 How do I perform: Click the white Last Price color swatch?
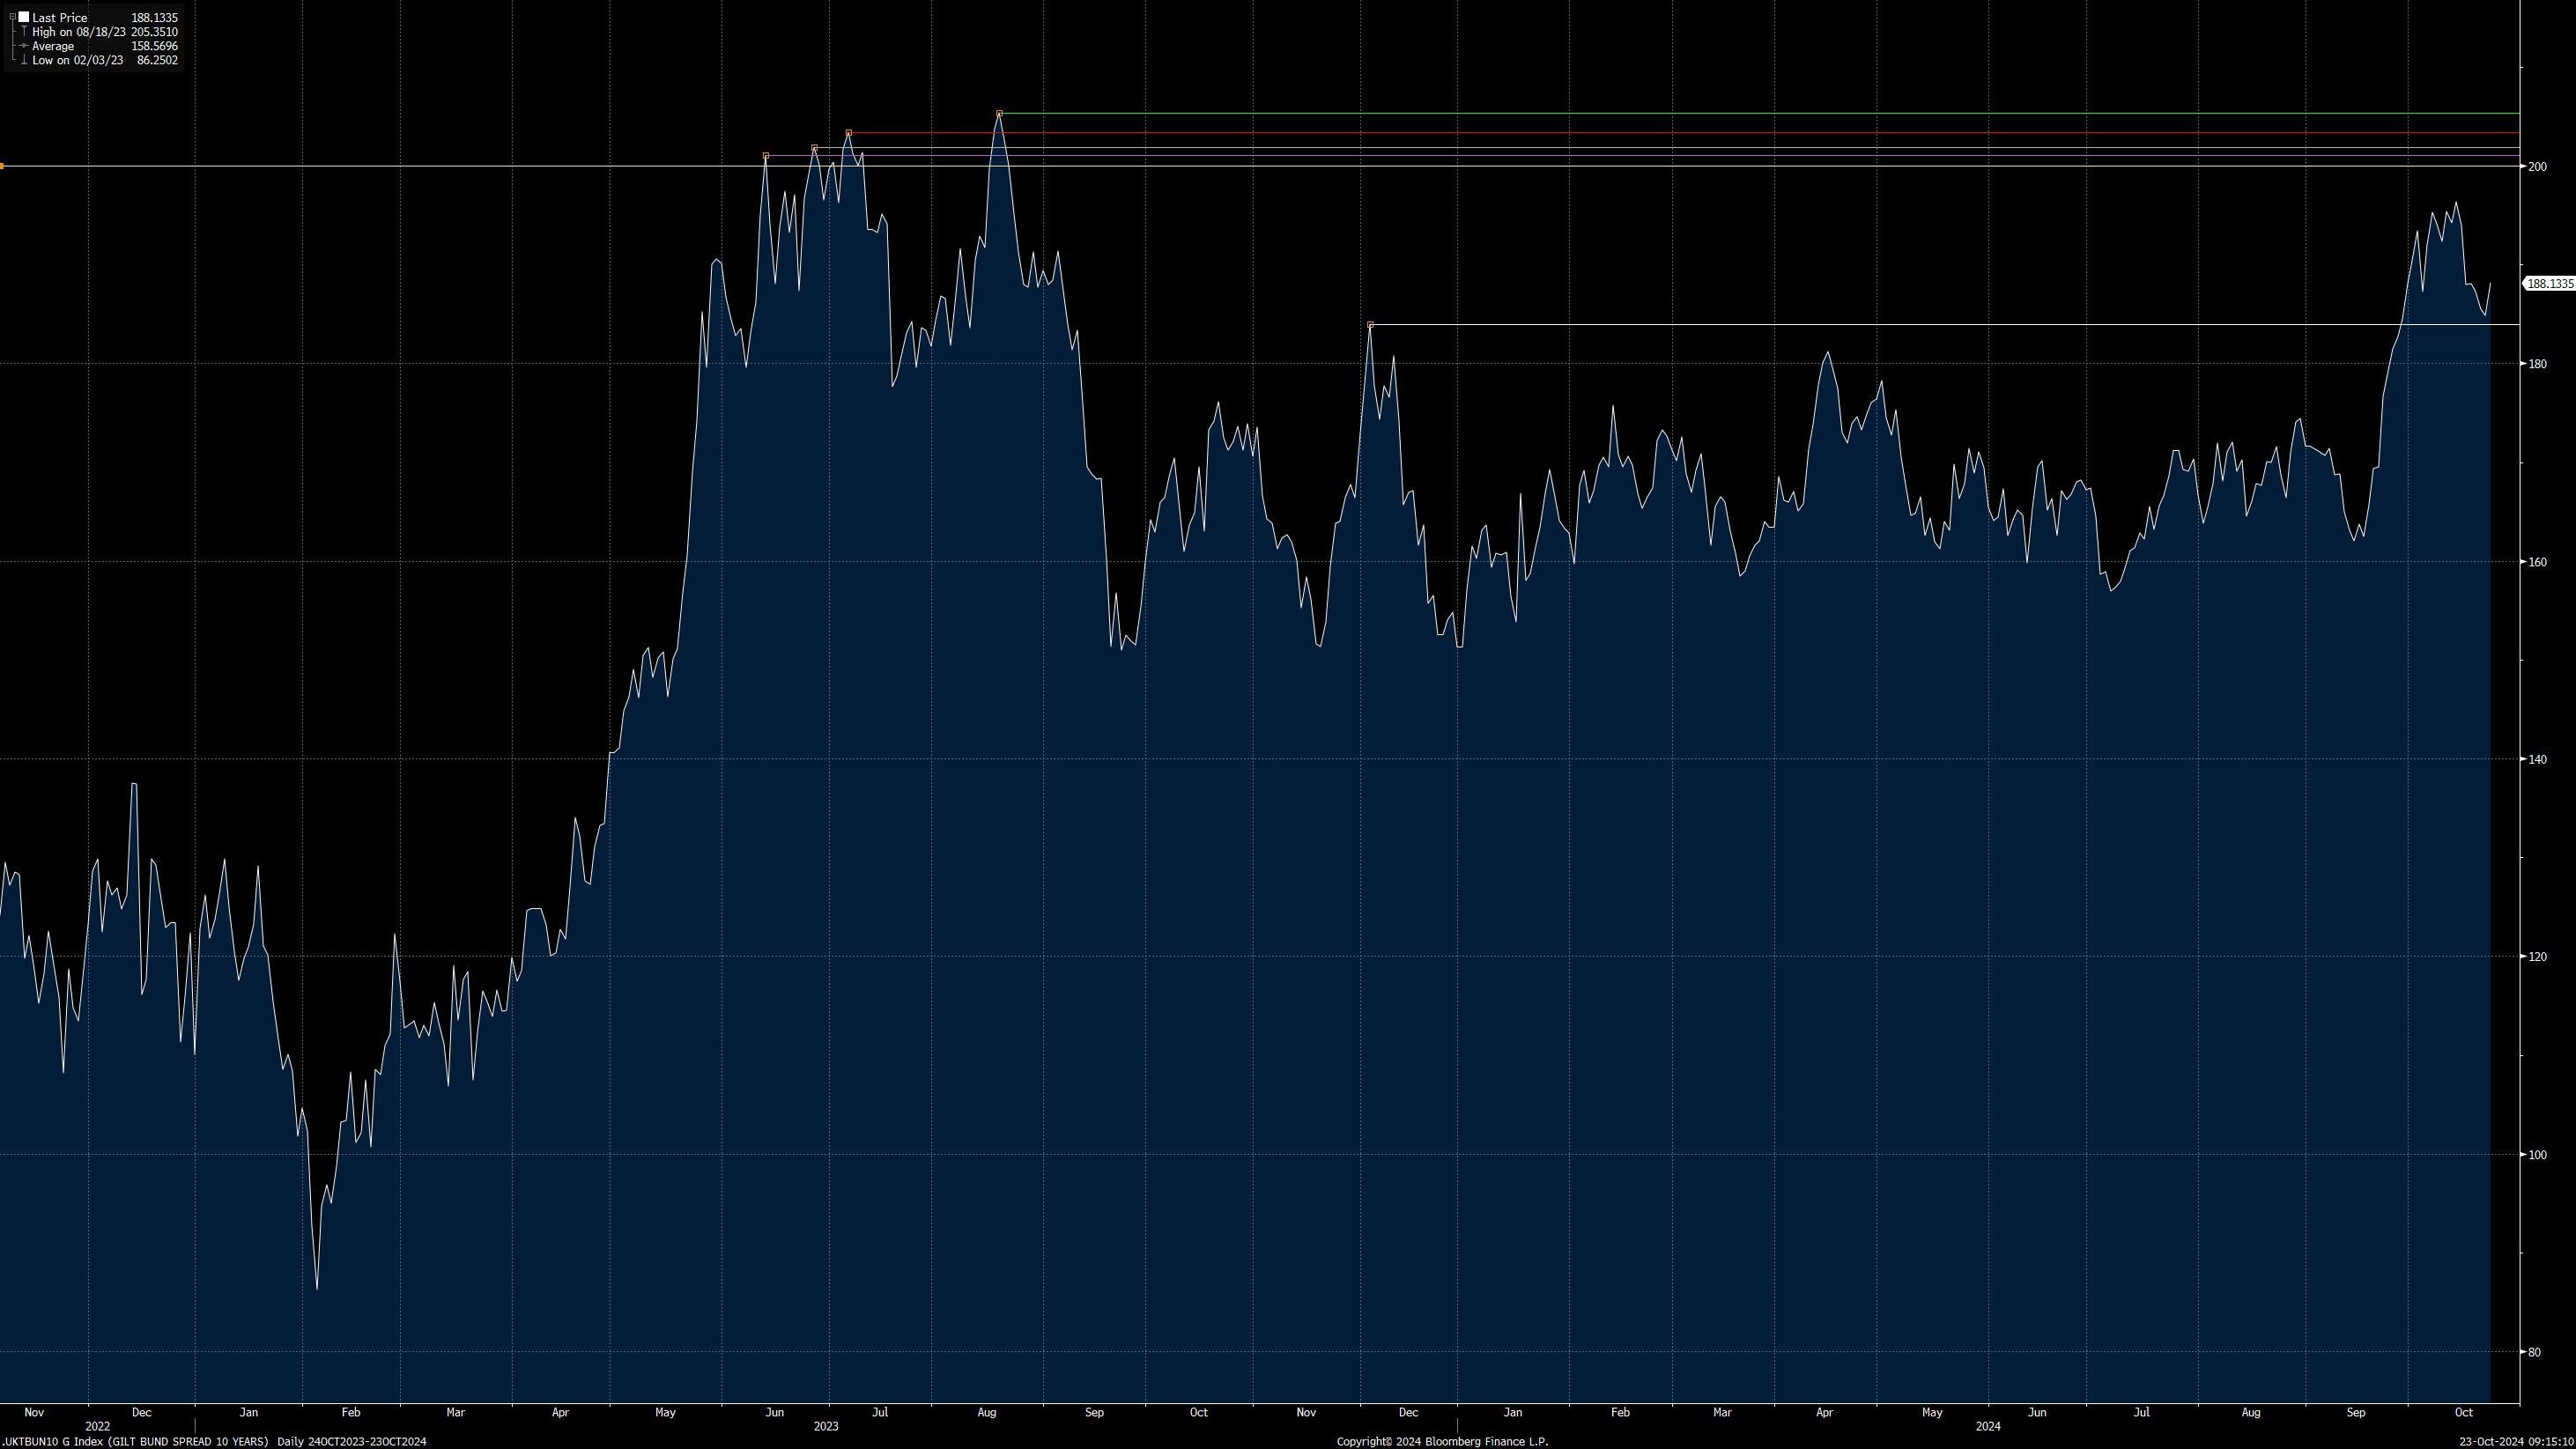(23, 18)
